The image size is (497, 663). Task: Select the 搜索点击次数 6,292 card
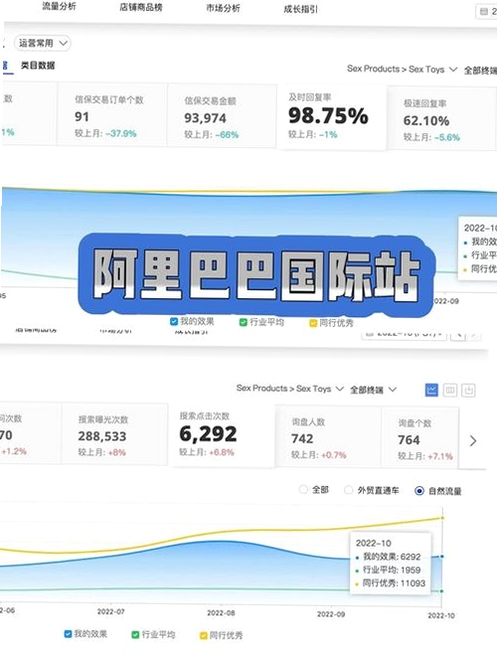pyautogui.click(x=222, y=434)
